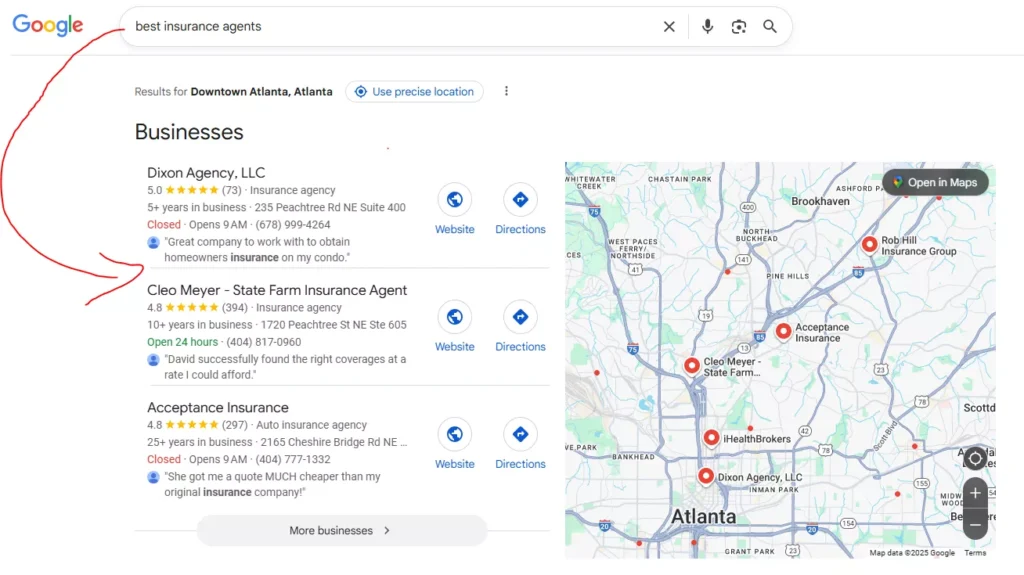1024x575 pixels.
Task: Click Website globe icon for Dixon Agency
Action: (x=455, y=199)
